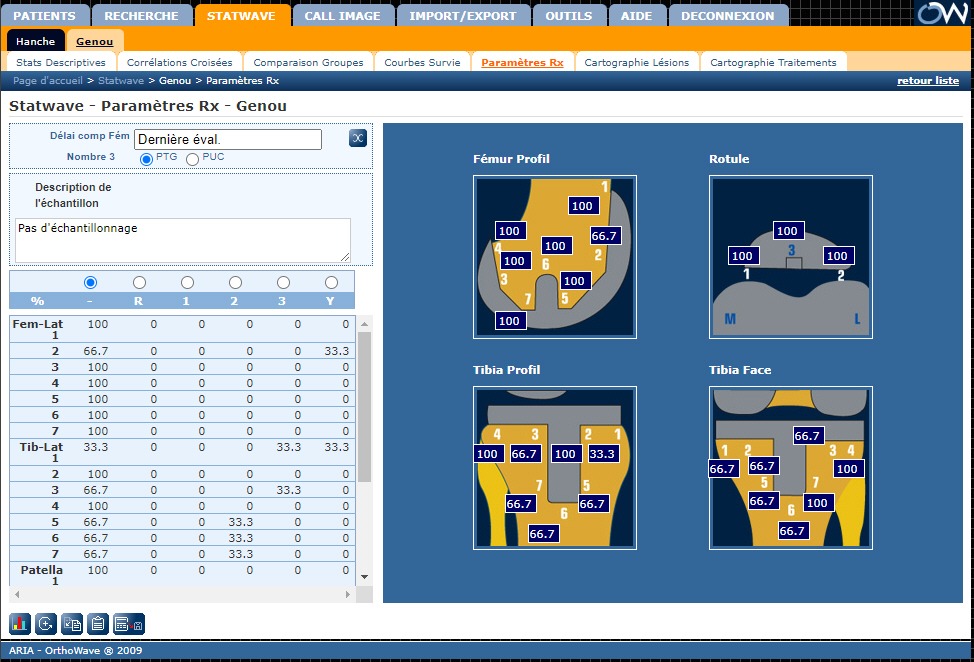Image resolution: width=974 pixels, height=662 pixels.
Task: Switch to the Hanche sub-tab
Action: [35, 41]
